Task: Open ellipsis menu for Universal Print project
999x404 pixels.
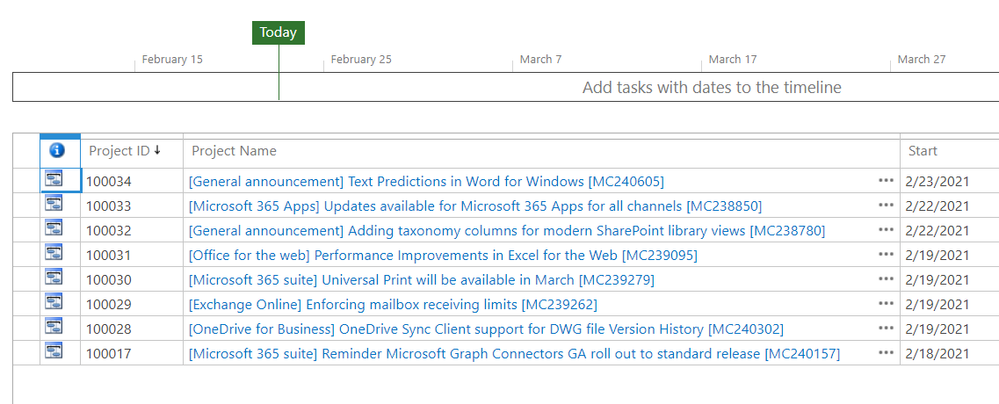Action: (x=885, y=279)
